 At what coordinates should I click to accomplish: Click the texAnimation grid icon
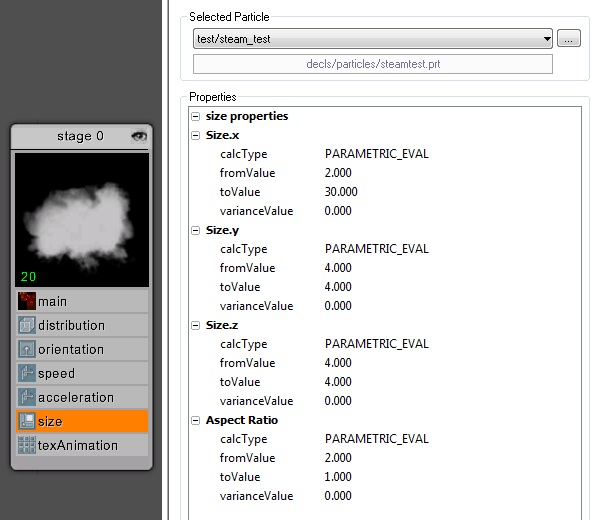tap(26, 445)
